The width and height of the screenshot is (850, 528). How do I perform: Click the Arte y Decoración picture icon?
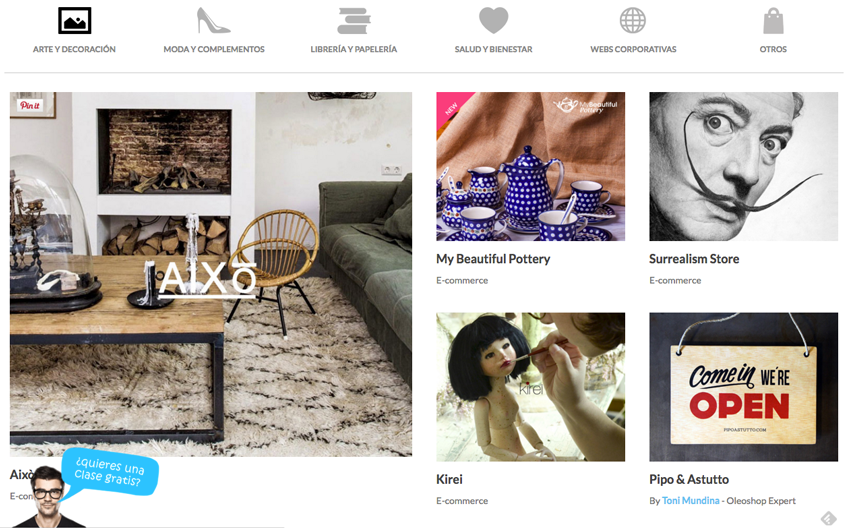74,21
